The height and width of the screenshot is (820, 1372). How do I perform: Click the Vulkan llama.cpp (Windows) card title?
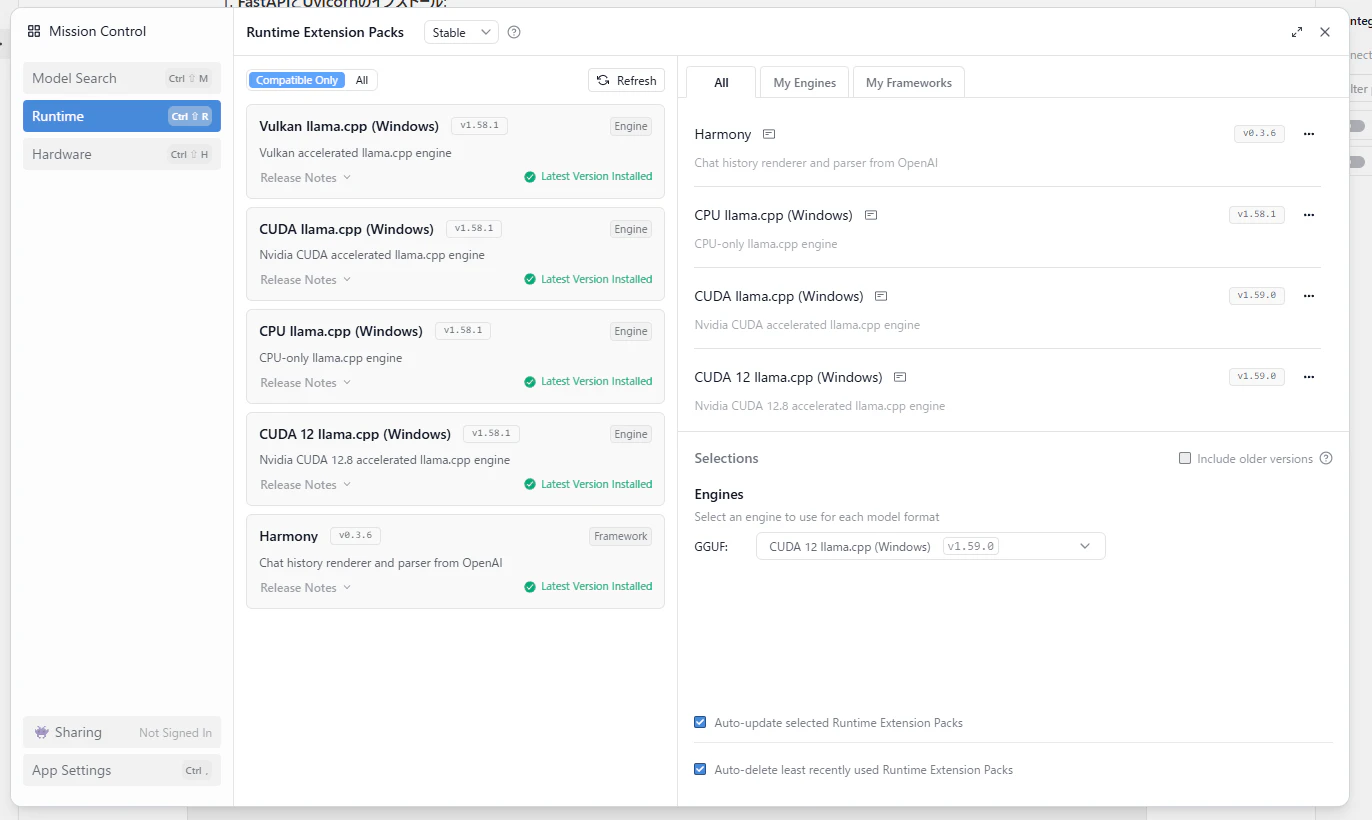coord(349,126)
